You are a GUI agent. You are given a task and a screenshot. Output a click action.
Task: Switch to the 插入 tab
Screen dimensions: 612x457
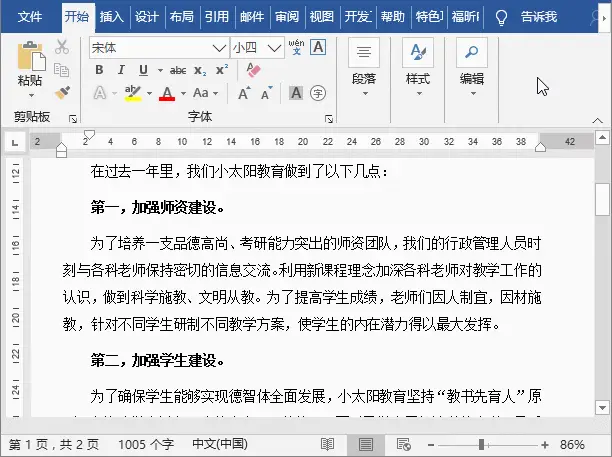coord(112,17)
